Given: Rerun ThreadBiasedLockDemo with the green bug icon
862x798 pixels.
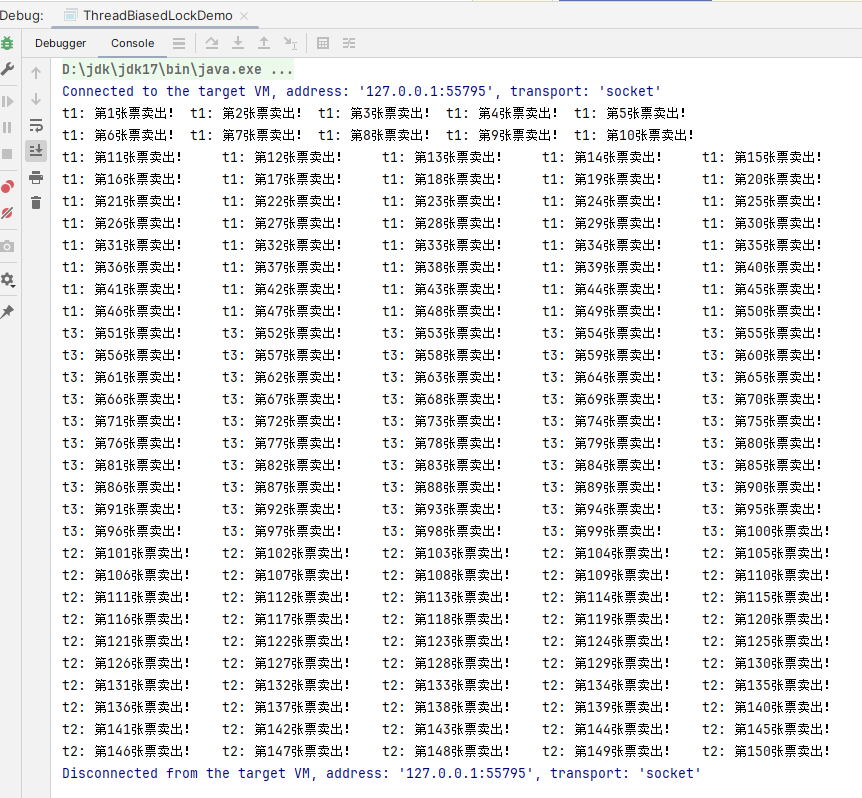Looking at the screenshot, I should pyautogui.click(x=7, y=43).
